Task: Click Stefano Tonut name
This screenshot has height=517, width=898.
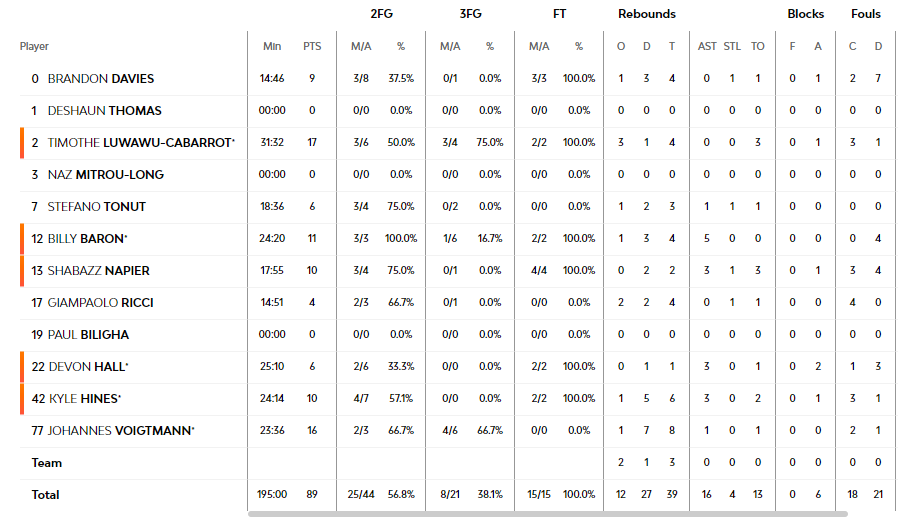Action: coord(96,207)
